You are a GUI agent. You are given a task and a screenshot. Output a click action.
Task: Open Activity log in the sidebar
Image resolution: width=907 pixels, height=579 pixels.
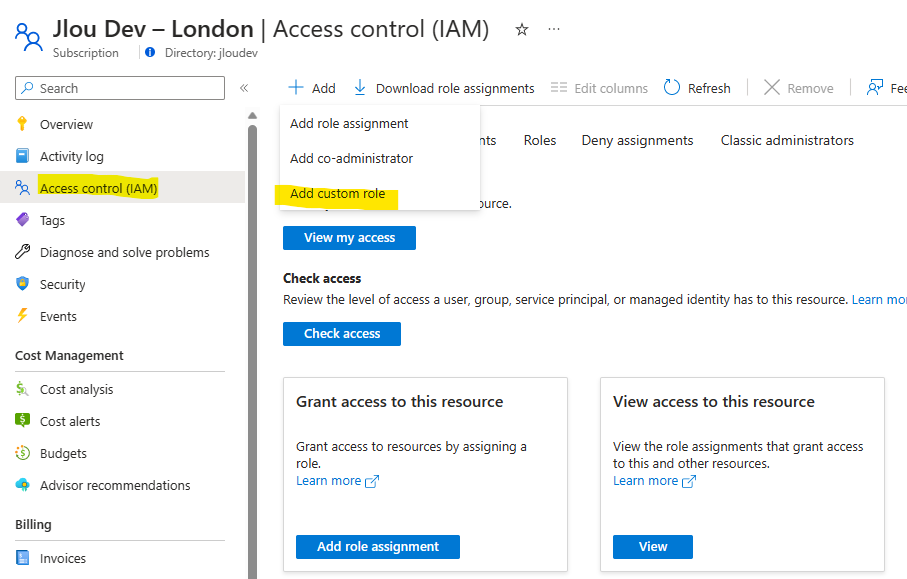[72, 156]
